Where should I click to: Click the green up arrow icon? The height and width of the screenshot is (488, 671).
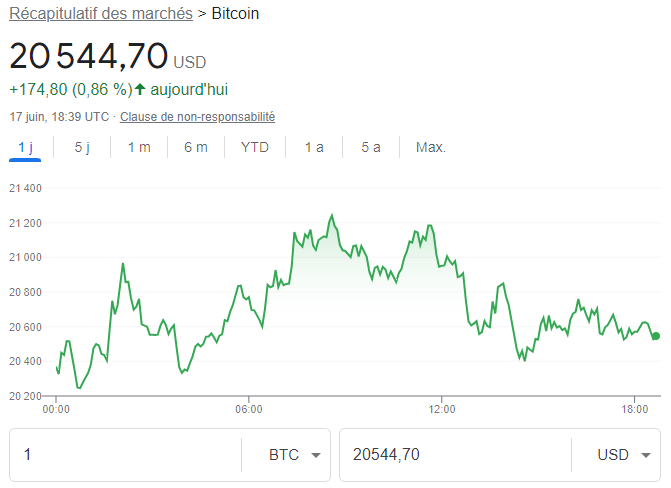click(x=140, y=89)
